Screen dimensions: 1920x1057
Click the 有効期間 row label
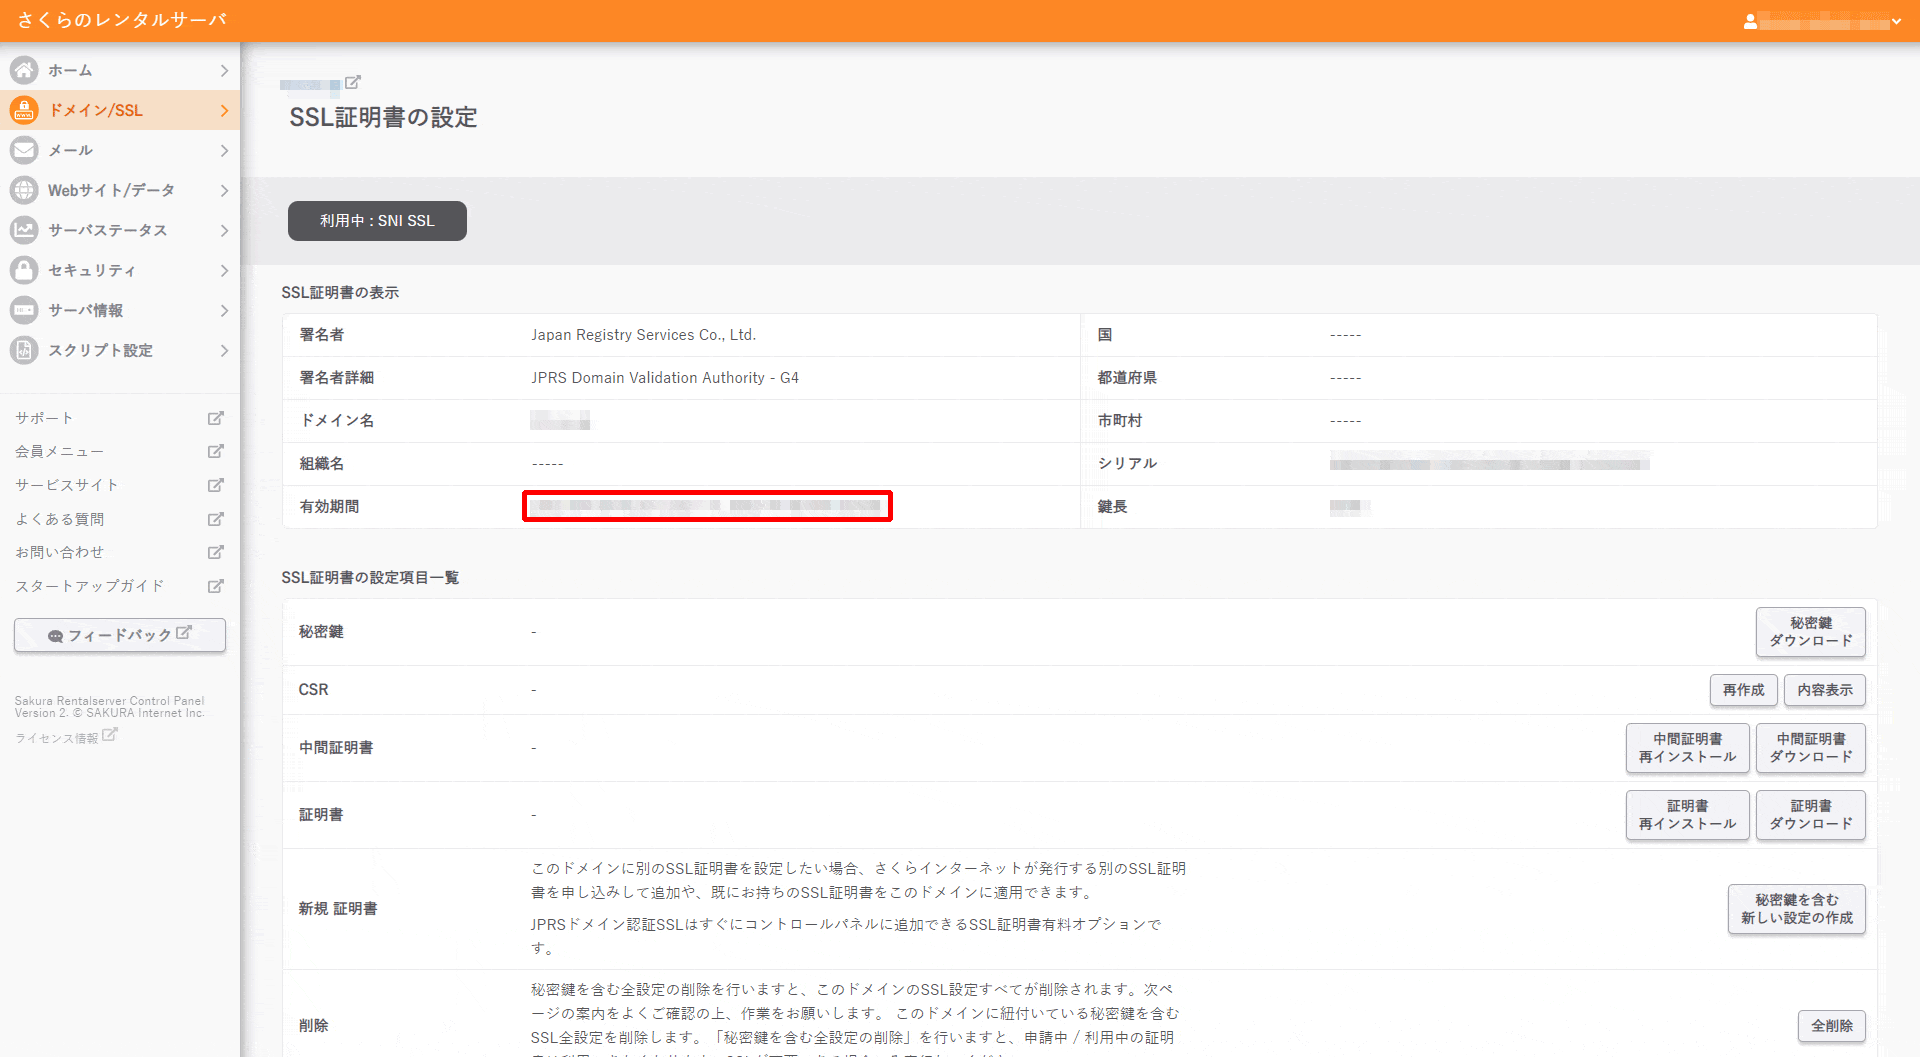point(329,507)
